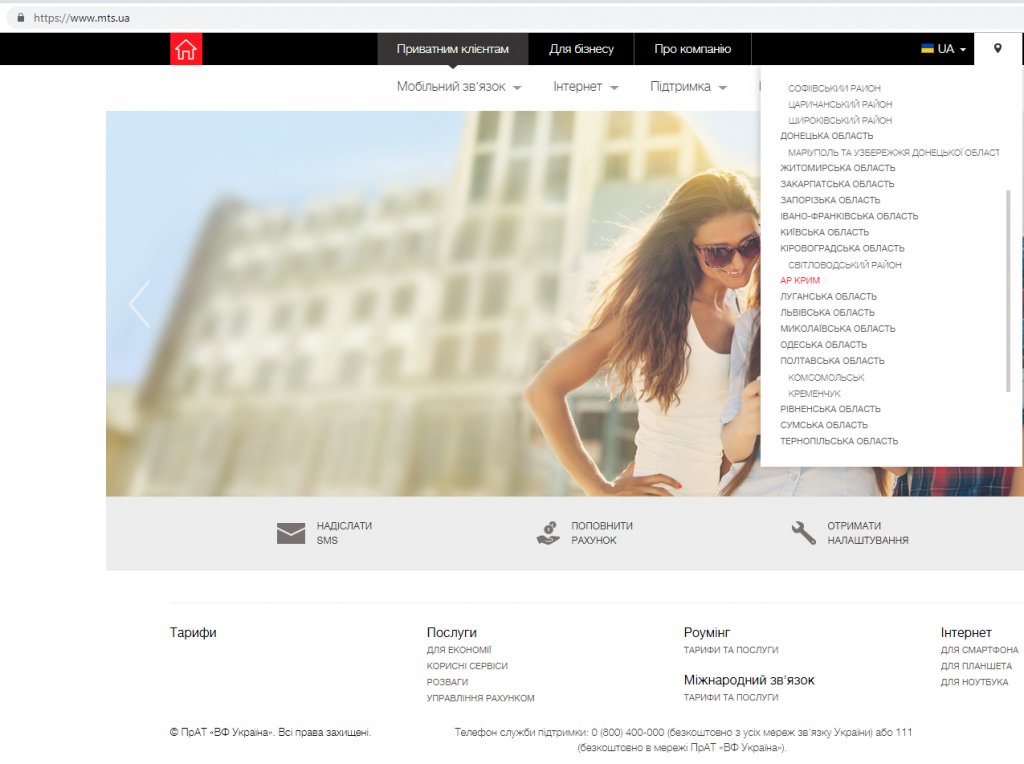Choose Київська область from region list
The width and height of the screenshot is (1024, 764).
[824, 232]
